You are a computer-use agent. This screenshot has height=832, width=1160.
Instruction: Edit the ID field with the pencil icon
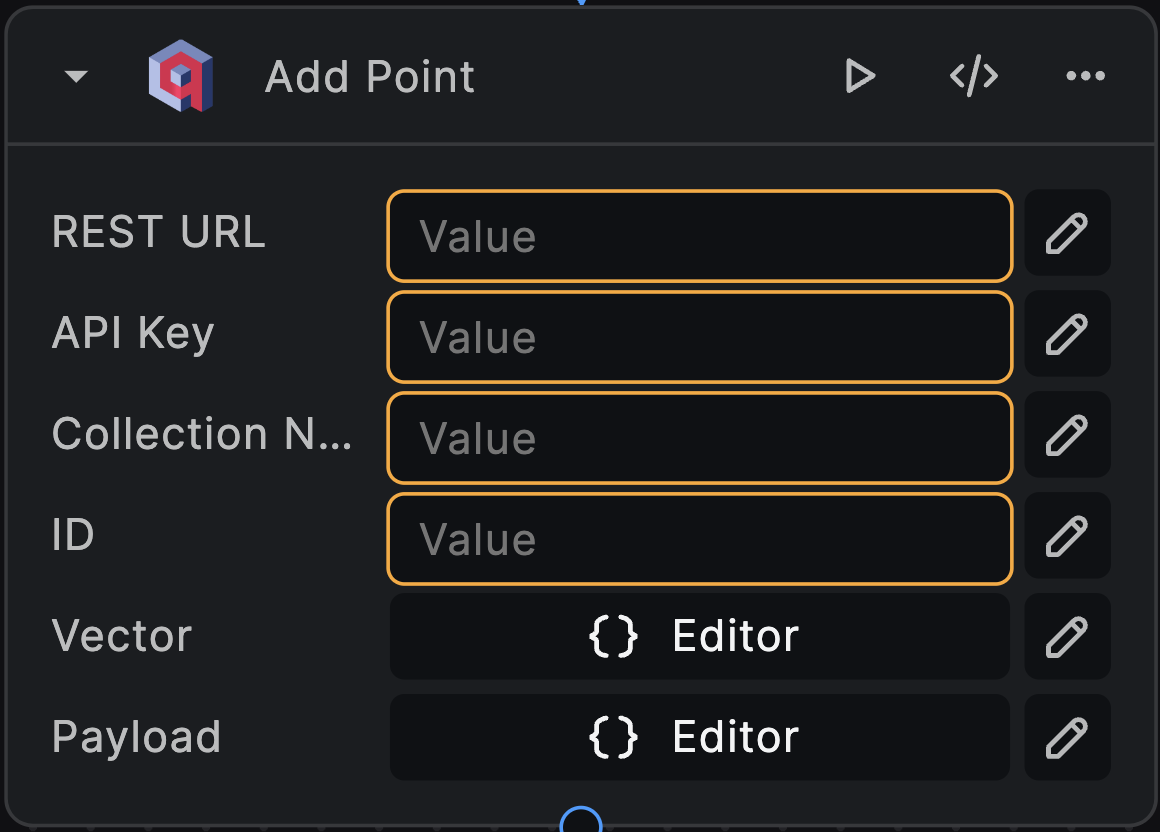click(1067, 536)
